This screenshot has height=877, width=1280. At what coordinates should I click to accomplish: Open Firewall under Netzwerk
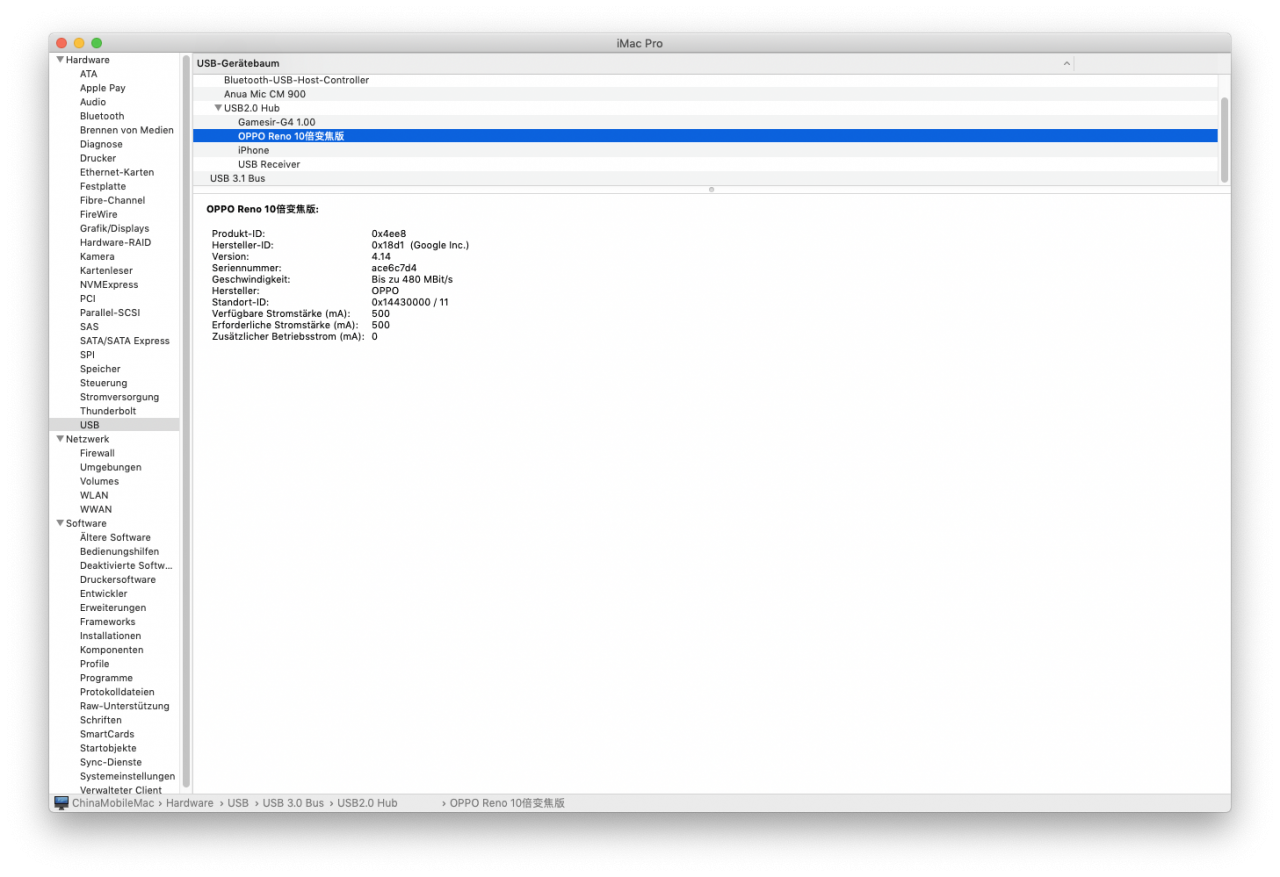(97, 453)
